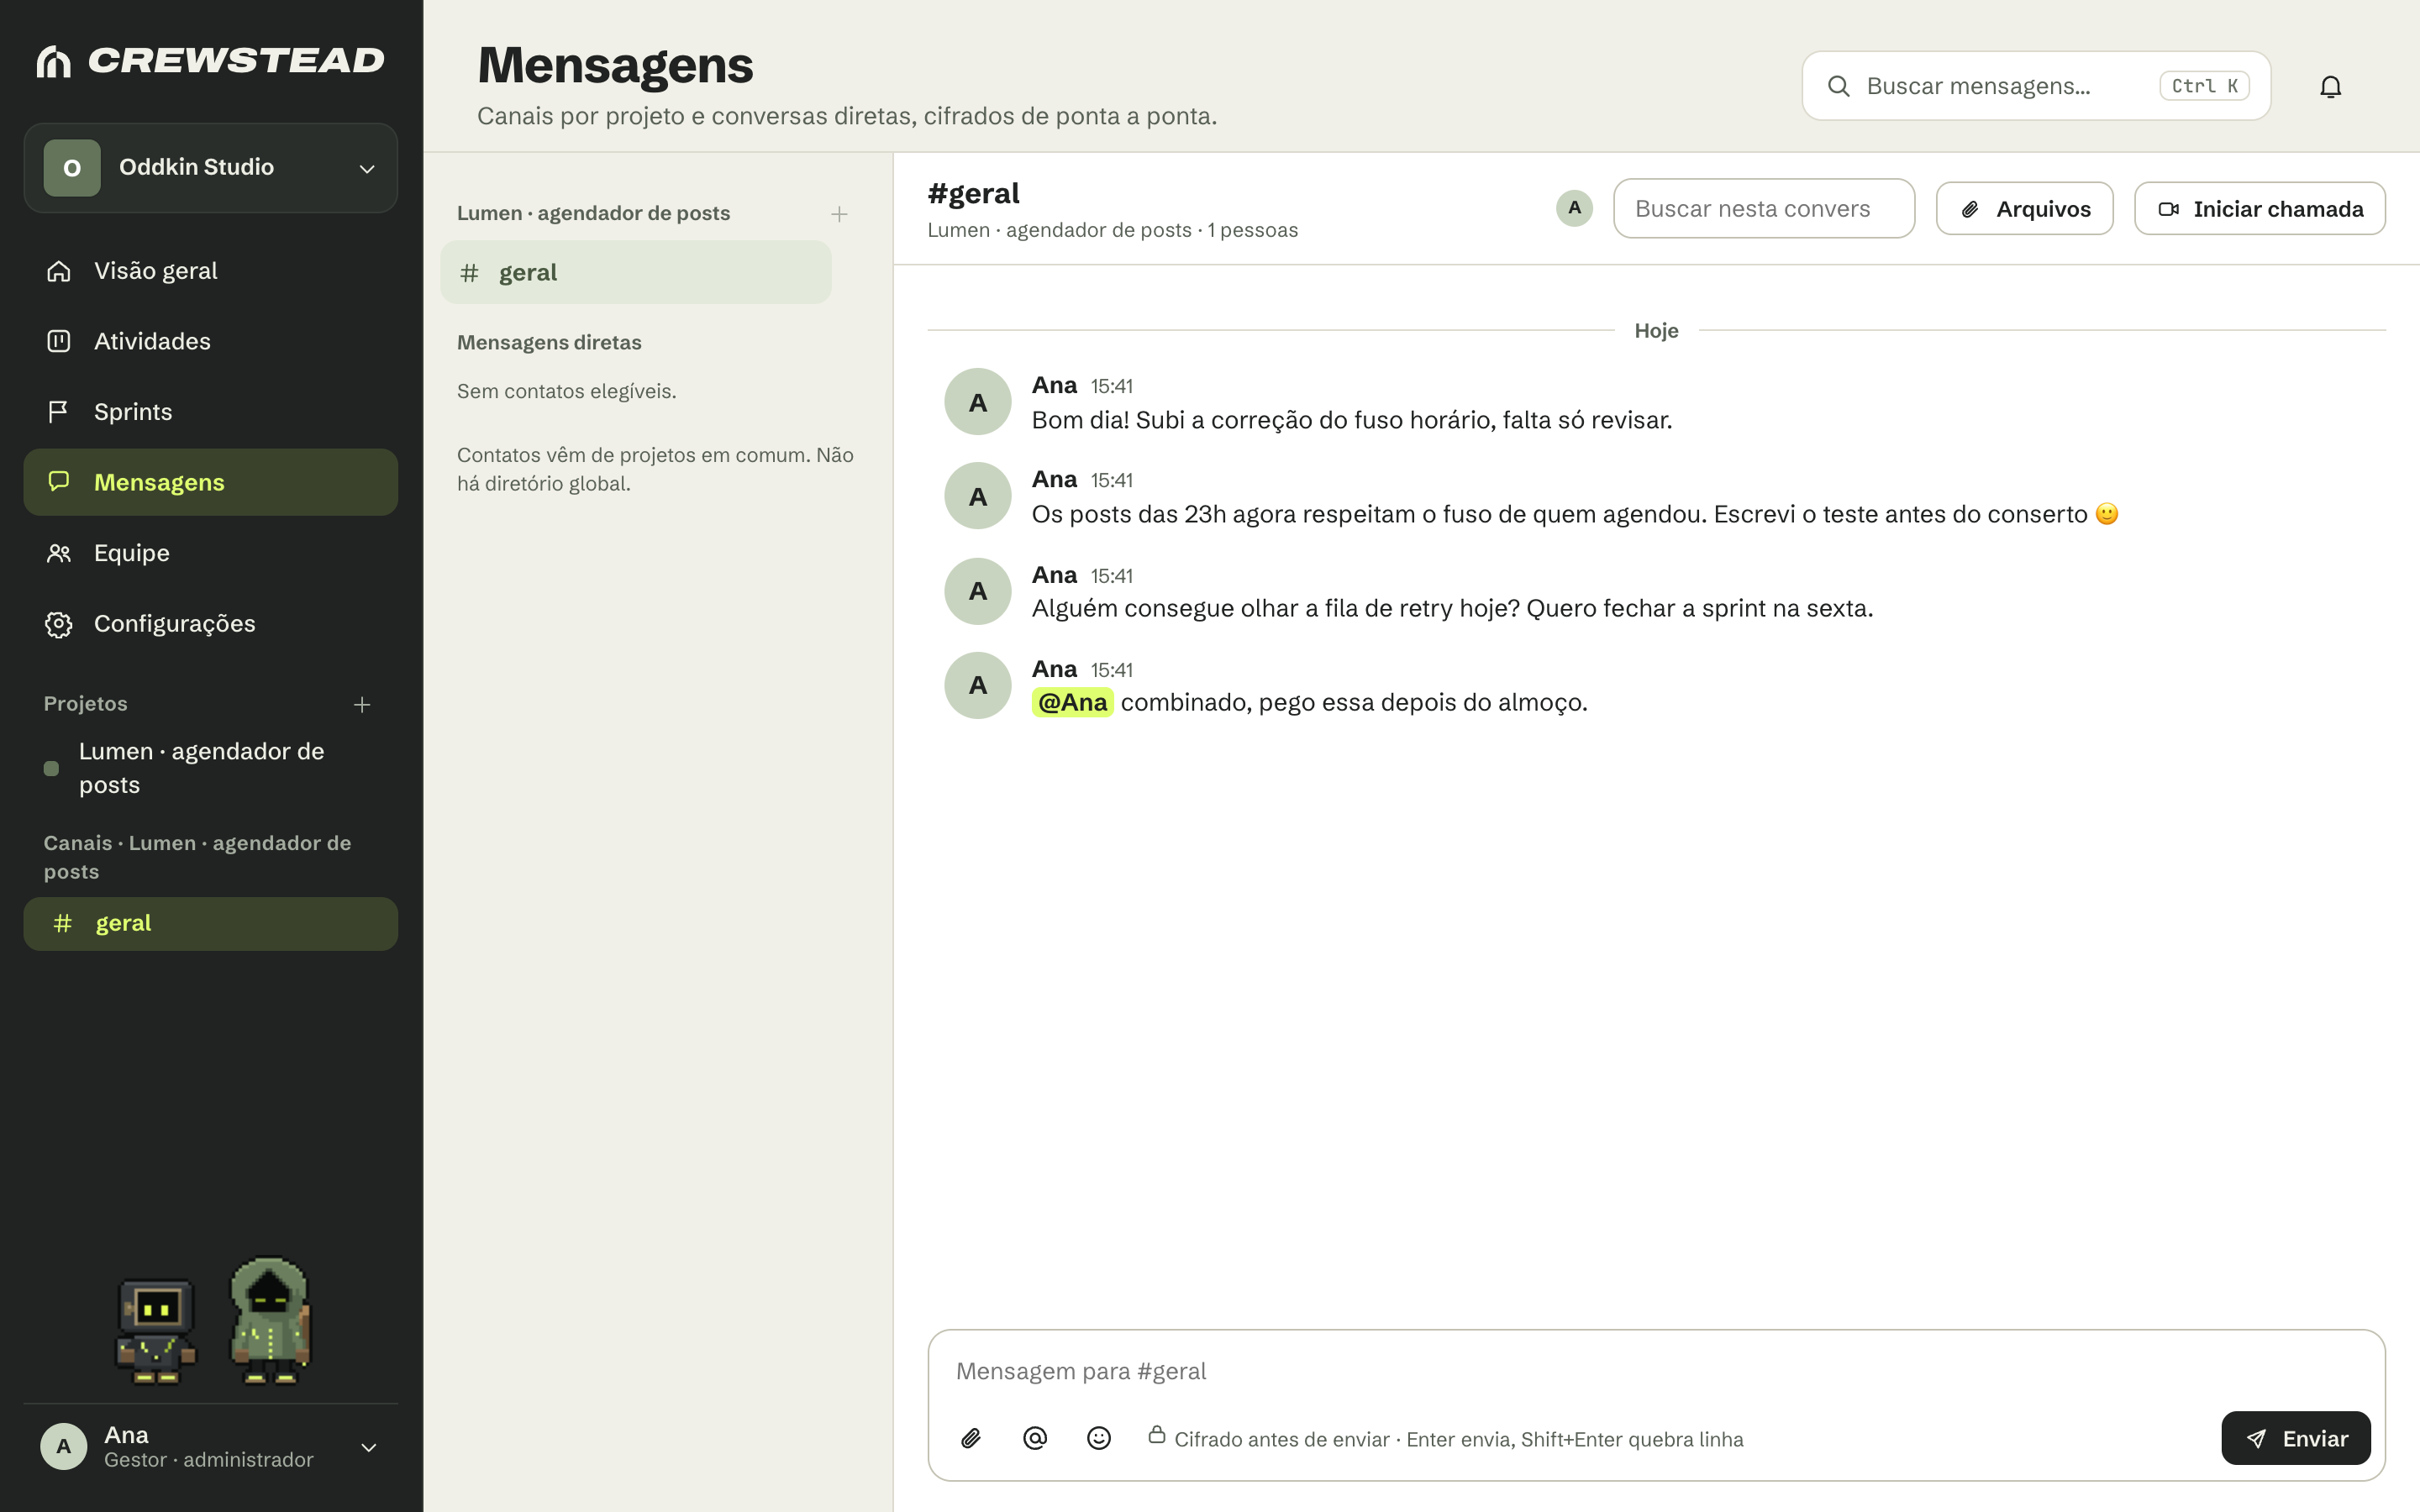Open the Sprints page

coord(211,412)
